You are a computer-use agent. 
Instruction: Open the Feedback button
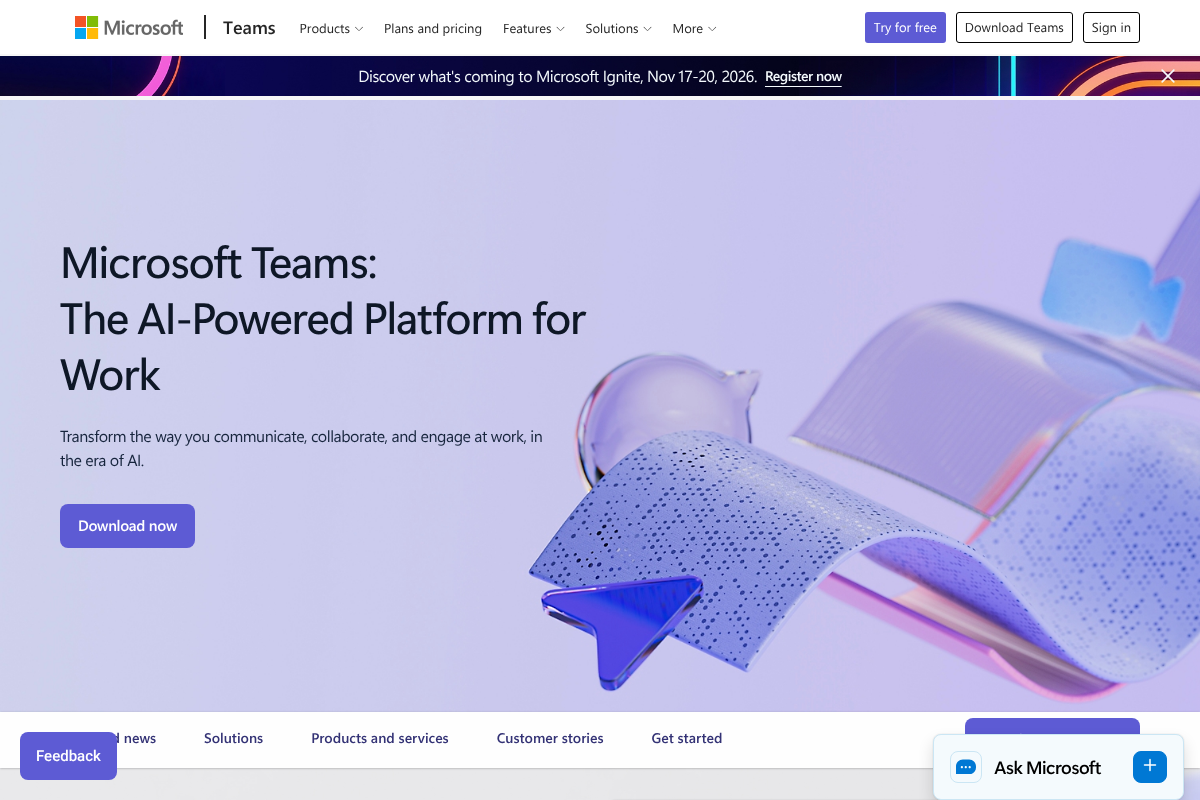[68, 756]
